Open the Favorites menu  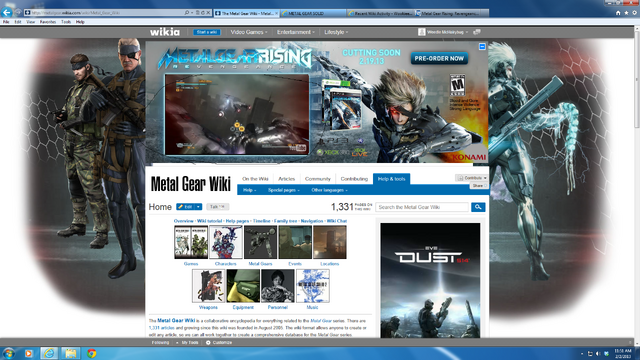[x=48, y=22]
